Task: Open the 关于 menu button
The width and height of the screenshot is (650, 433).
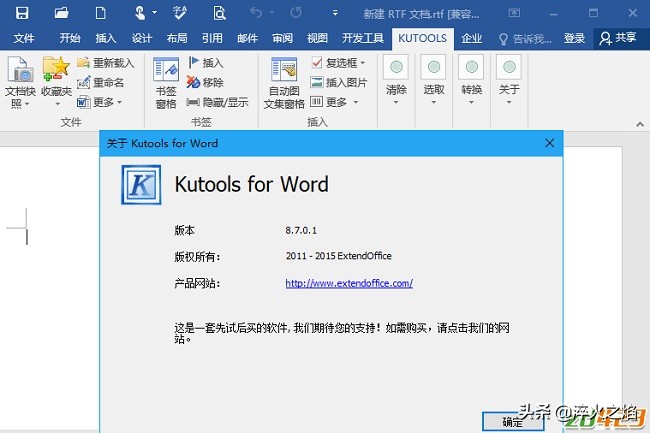Action: 509,80
